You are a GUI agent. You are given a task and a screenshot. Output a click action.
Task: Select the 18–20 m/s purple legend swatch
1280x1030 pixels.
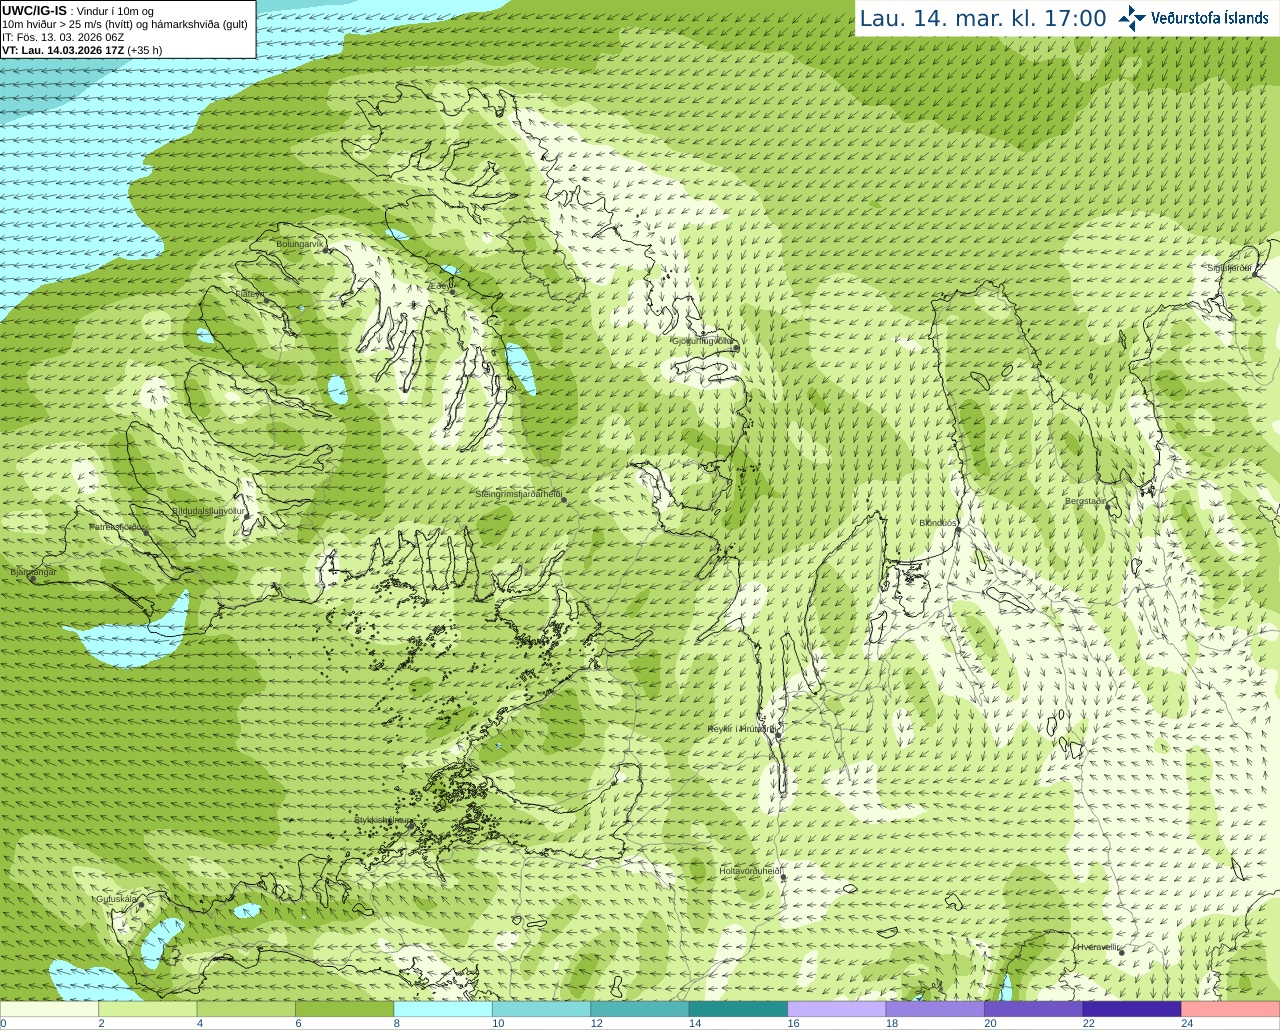click(x=935, y=1009)
